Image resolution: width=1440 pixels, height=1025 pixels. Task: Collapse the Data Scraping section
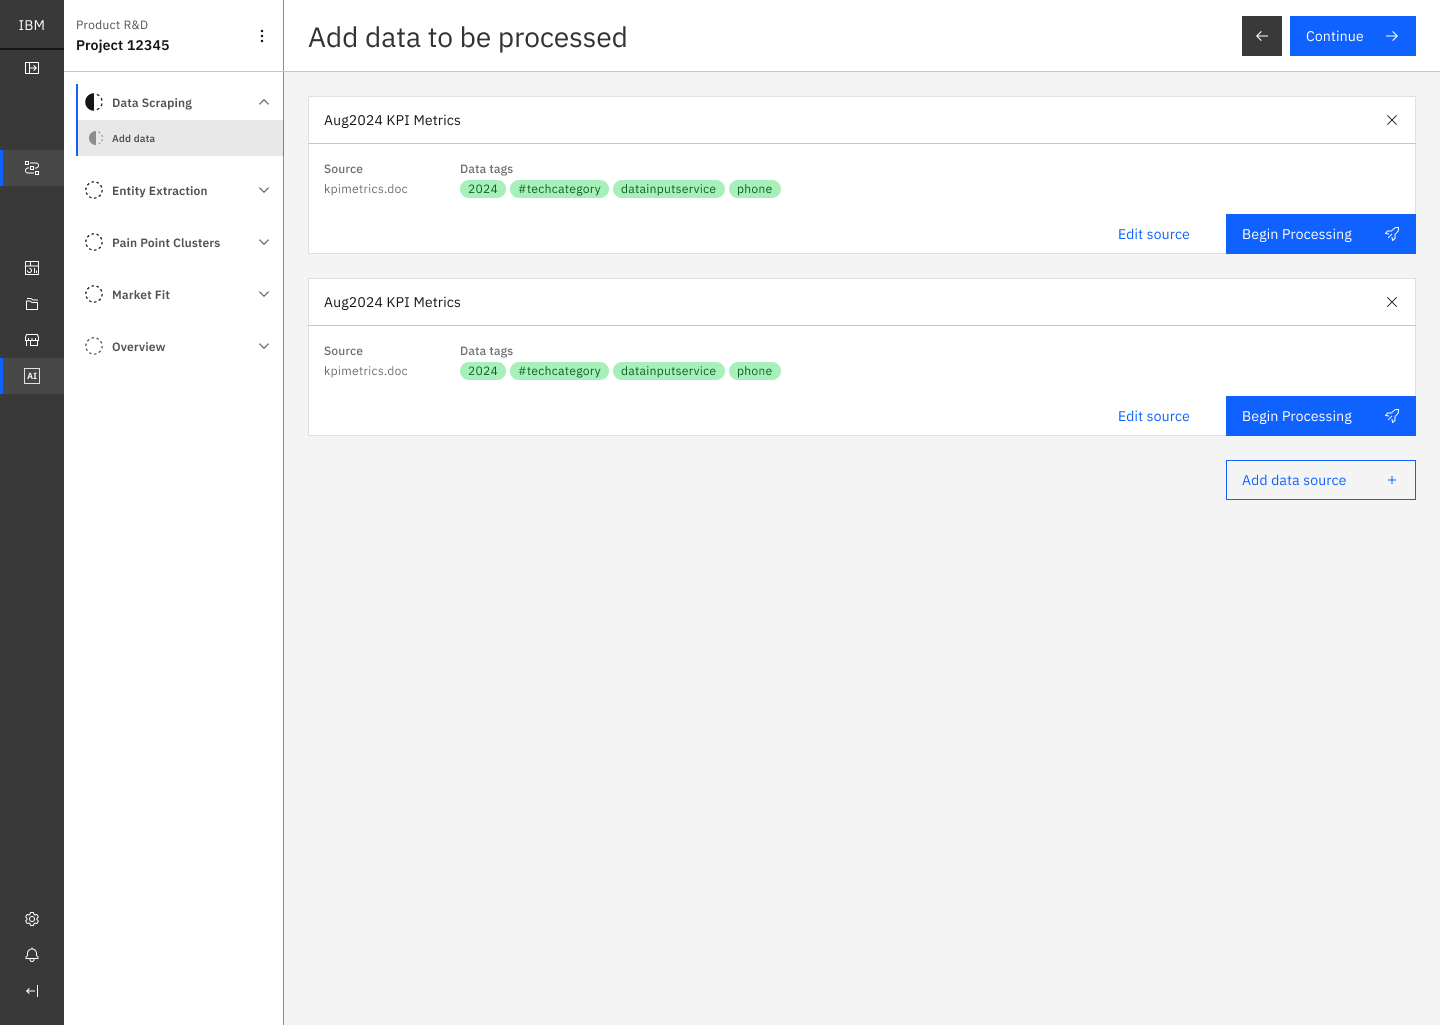pyautogui.click(x=263, y=102)
